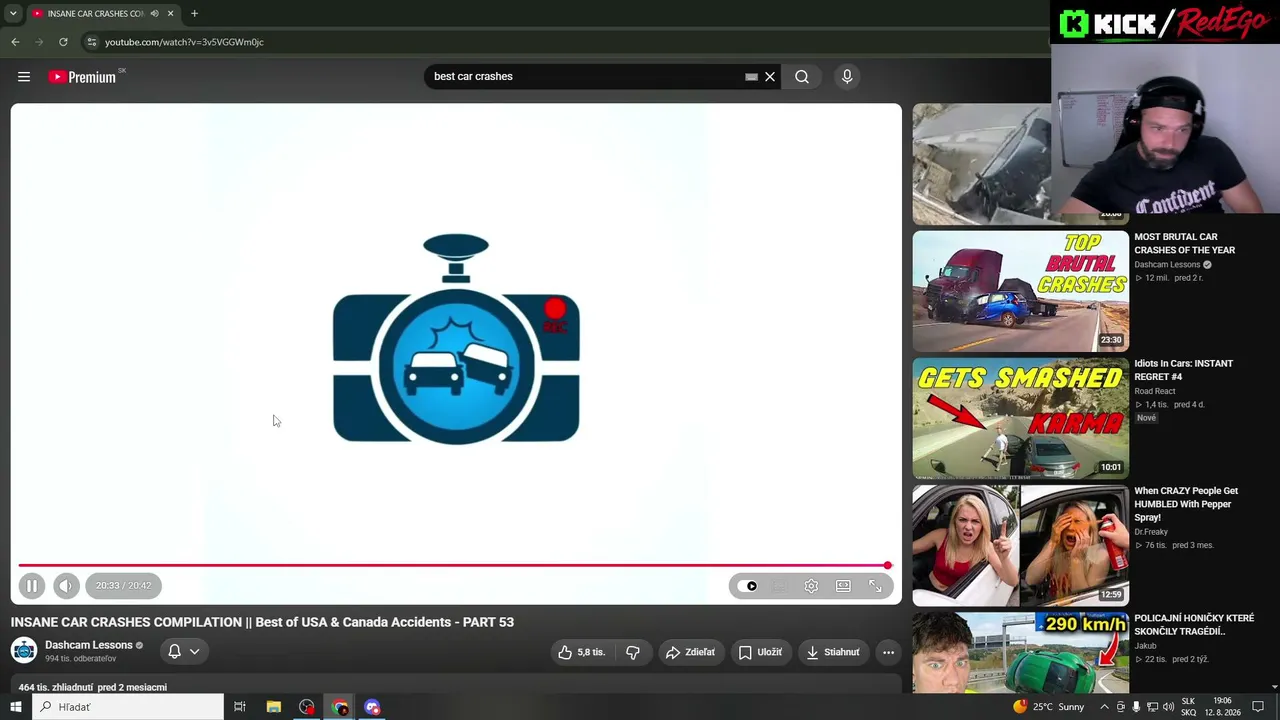This screenshot has width=1280, height=720.
Task: Open MOST BRUTAL CAR CRASHES thumbnail
Action: [x=1020, y=291]
